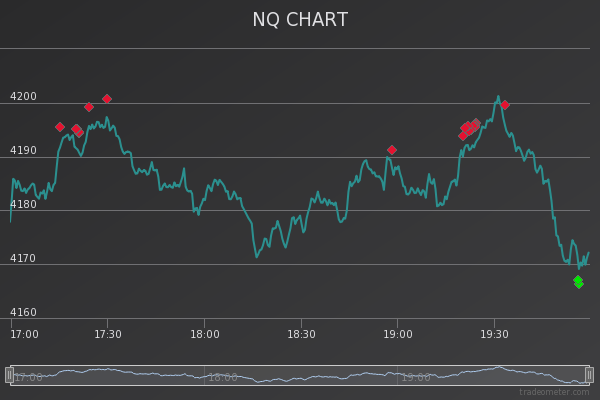
Task: Open the trademeter.com watermark link
Action: tap(553, 392)
